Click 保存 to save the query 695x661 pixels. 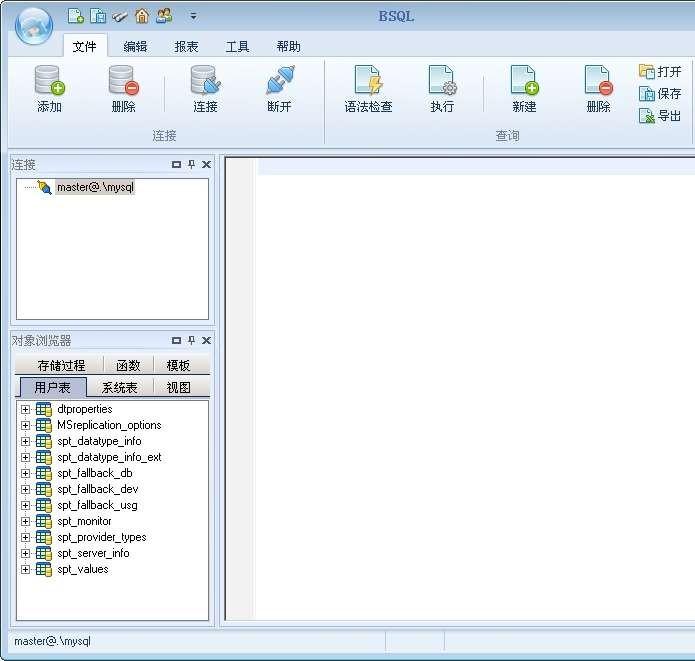660,94
